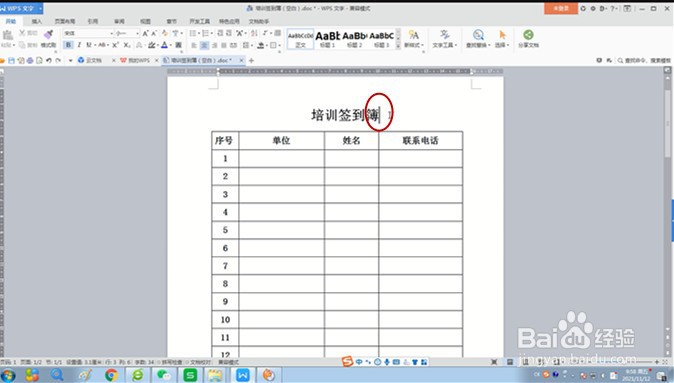Select the 标题 1 heading style

[328, 39]
